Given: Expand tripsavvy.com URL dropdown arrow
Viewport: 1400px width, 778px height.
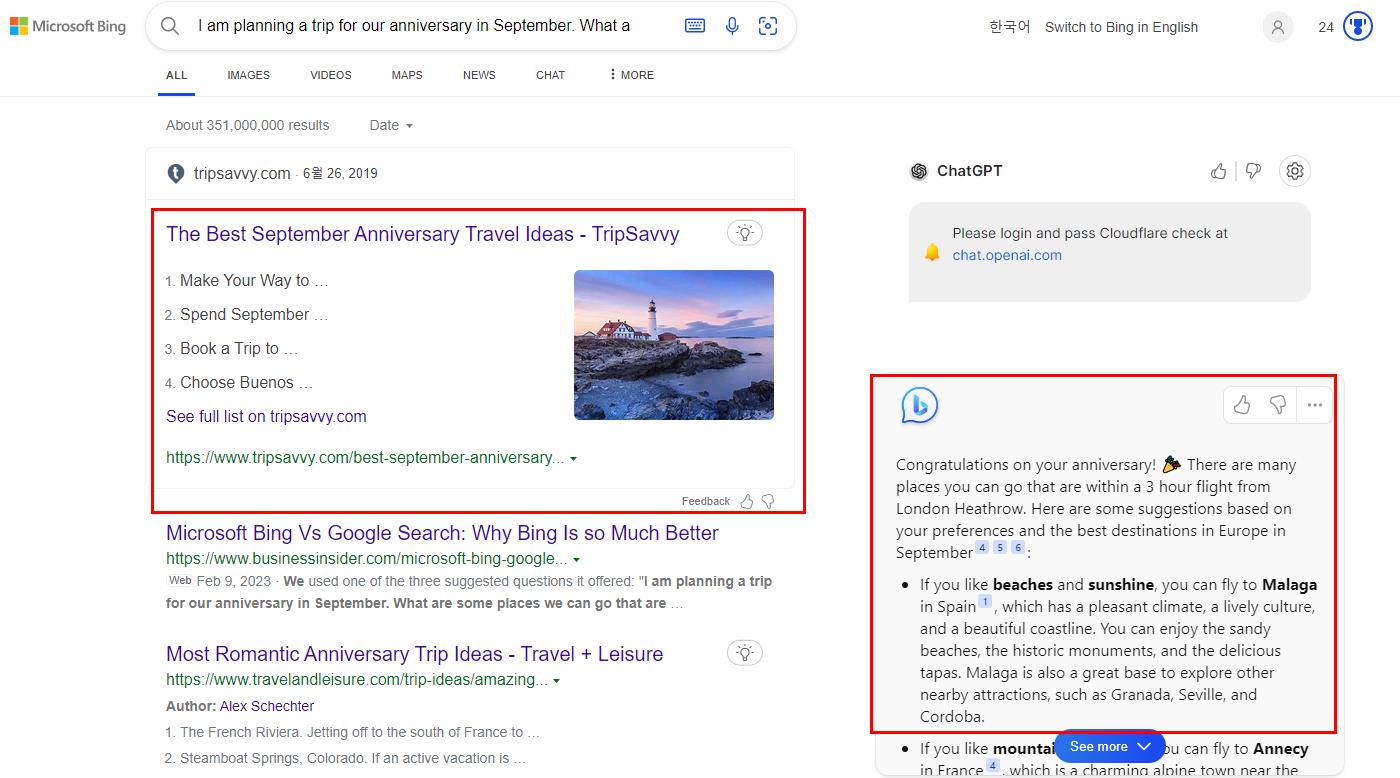Looking at the screenshot, I should pyautogui.click(x=573, y=459).
